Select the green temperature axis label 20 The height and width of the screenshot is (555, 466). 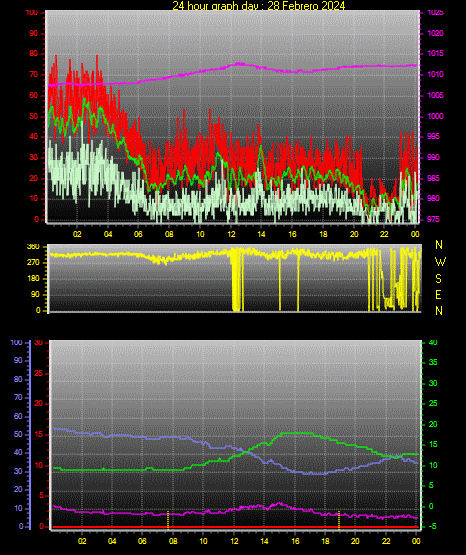(x=433, y=424)
